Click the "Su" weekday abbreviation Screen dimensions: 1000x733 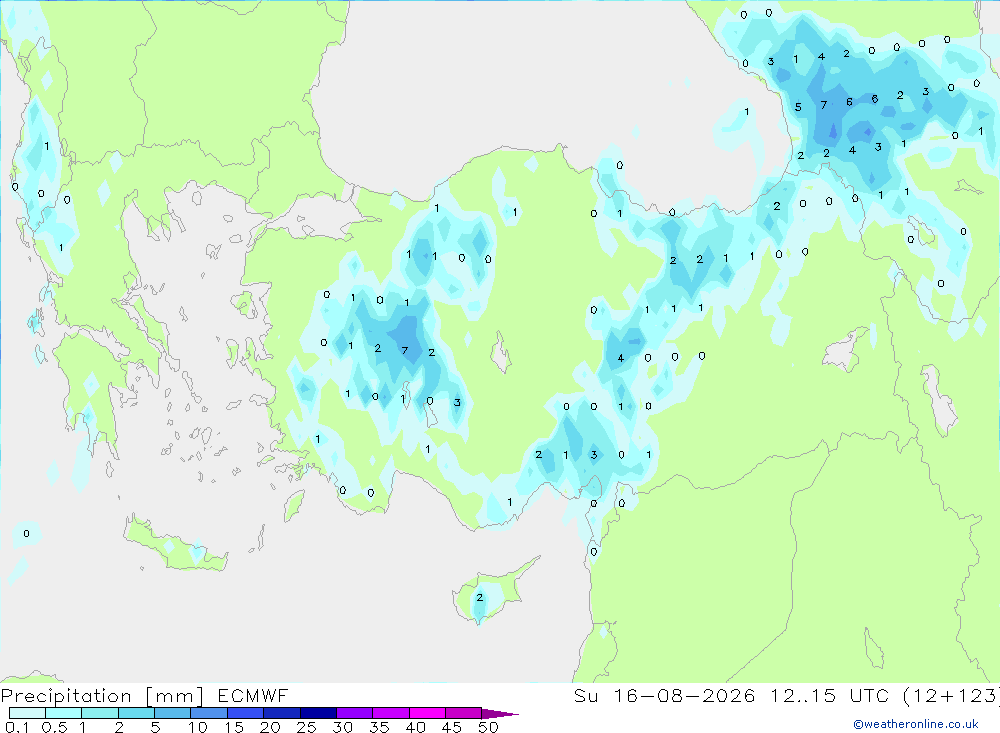pyautogui.click(x=586, y=695)
